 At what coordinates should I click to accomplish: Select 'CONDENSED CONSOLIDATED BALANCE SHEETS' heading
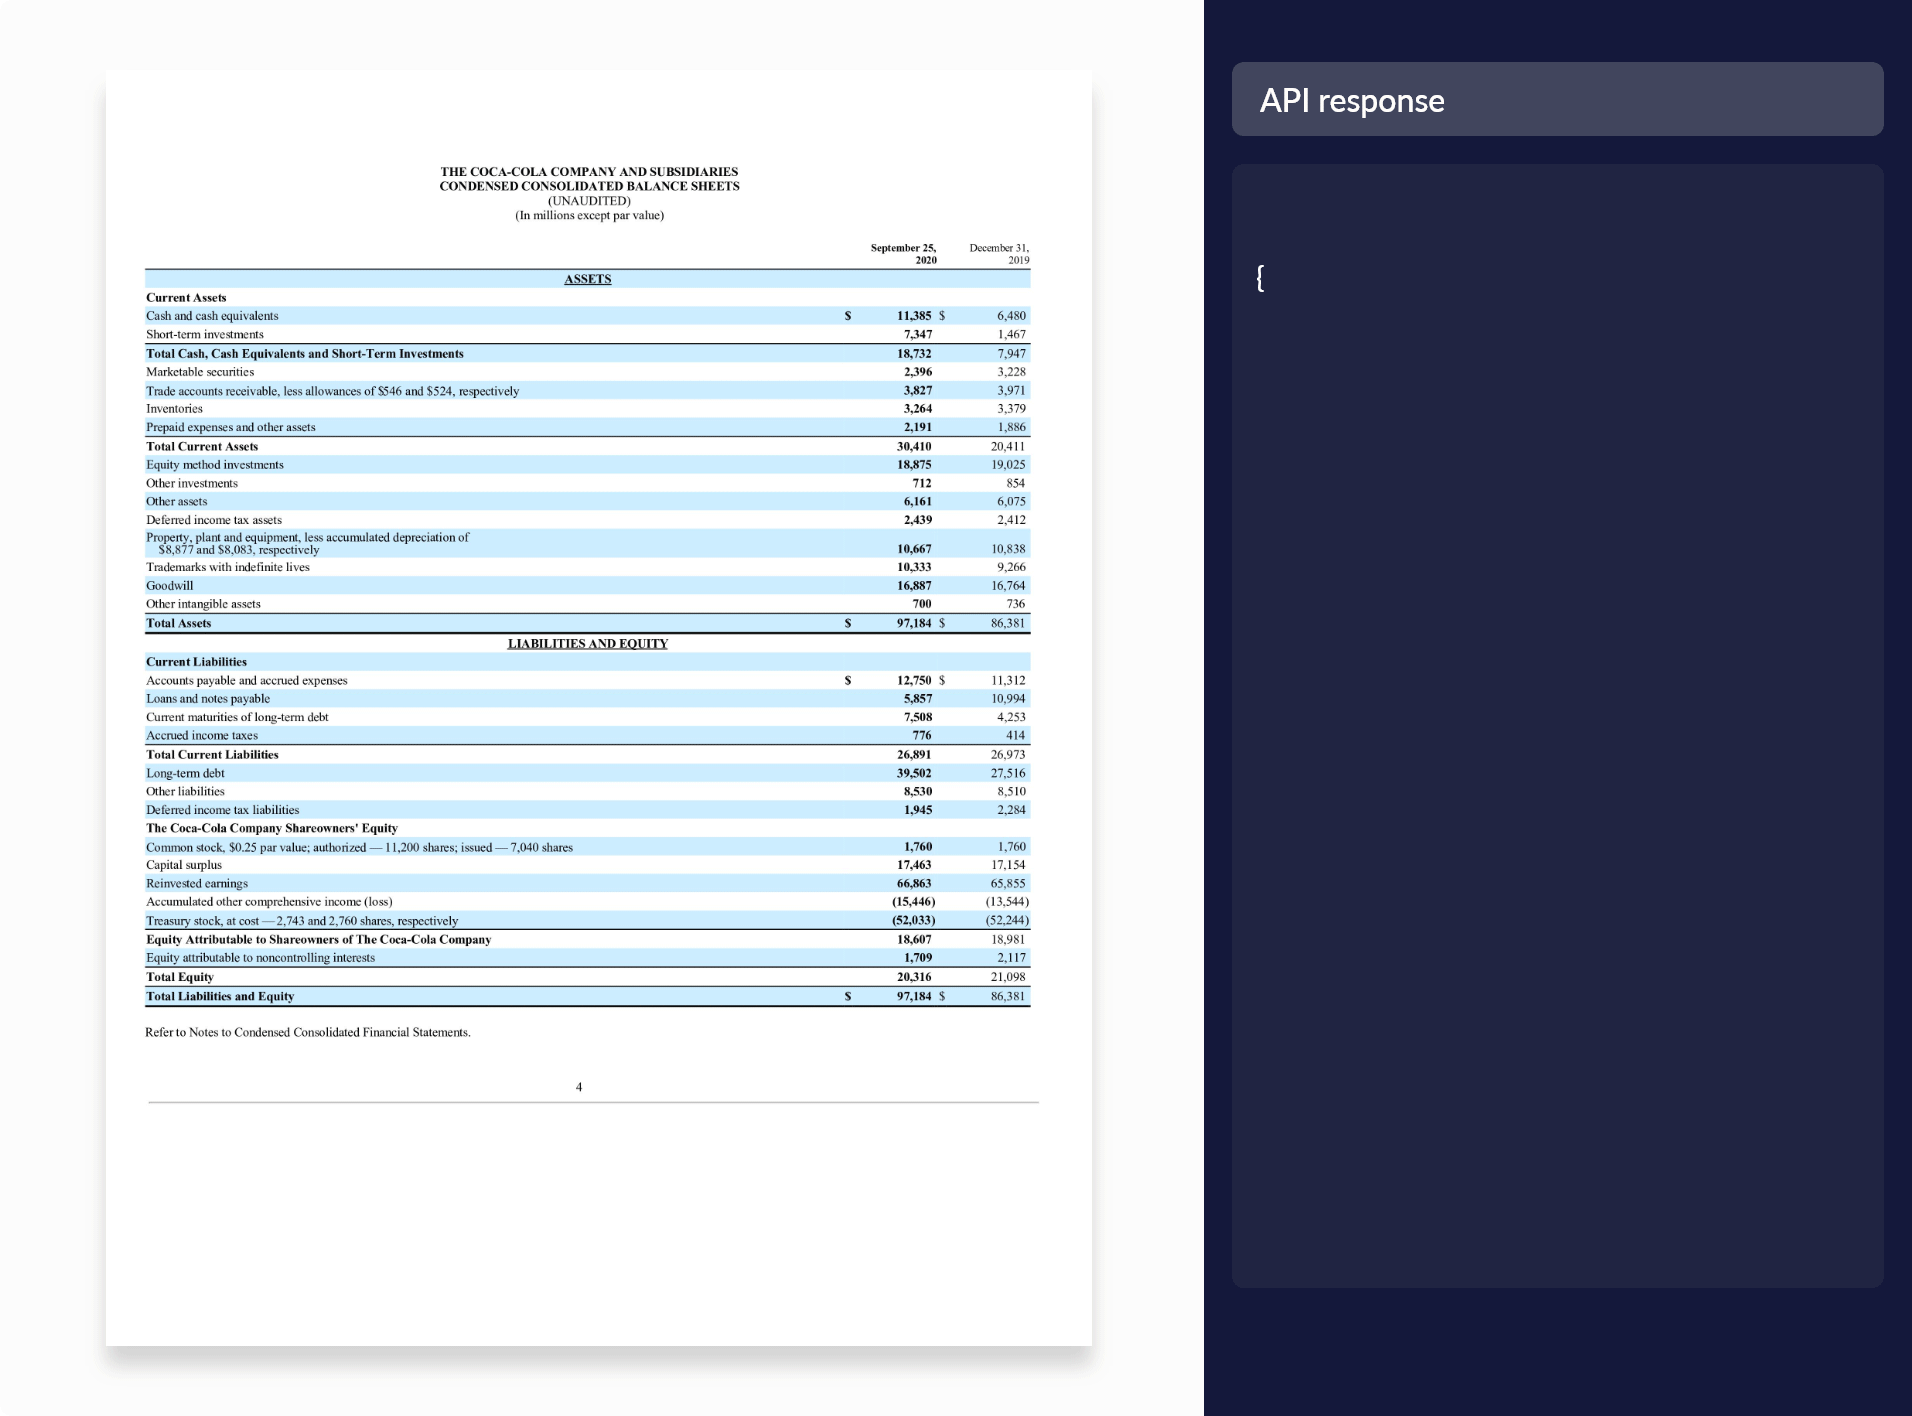(x=589, y=186)
